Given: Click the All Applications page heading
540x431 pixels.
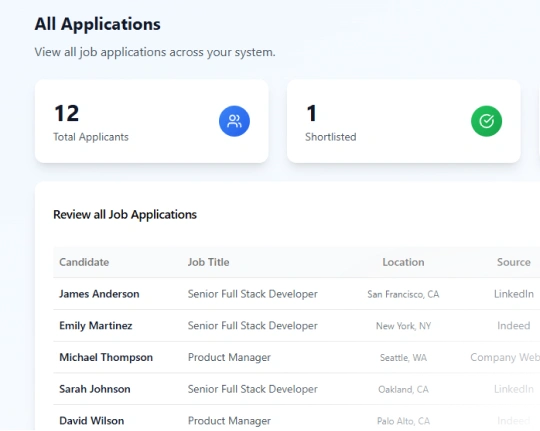Looking at the screenshot, I should [97, 24].
